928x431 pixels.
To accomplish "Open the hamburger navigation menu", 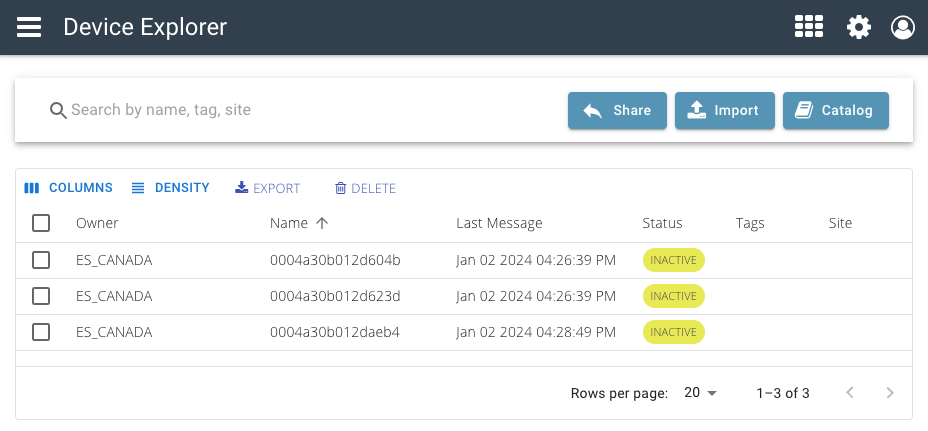I will click(x=29, y=27).
